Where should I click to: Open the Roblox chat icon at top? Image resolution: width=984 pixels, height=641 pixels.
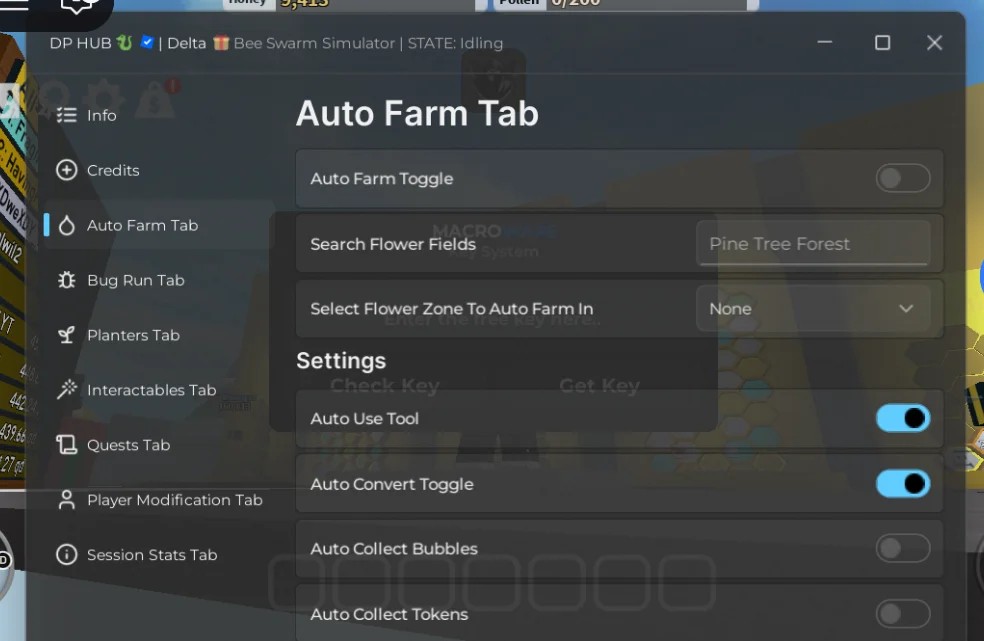(x=78, y=6)
